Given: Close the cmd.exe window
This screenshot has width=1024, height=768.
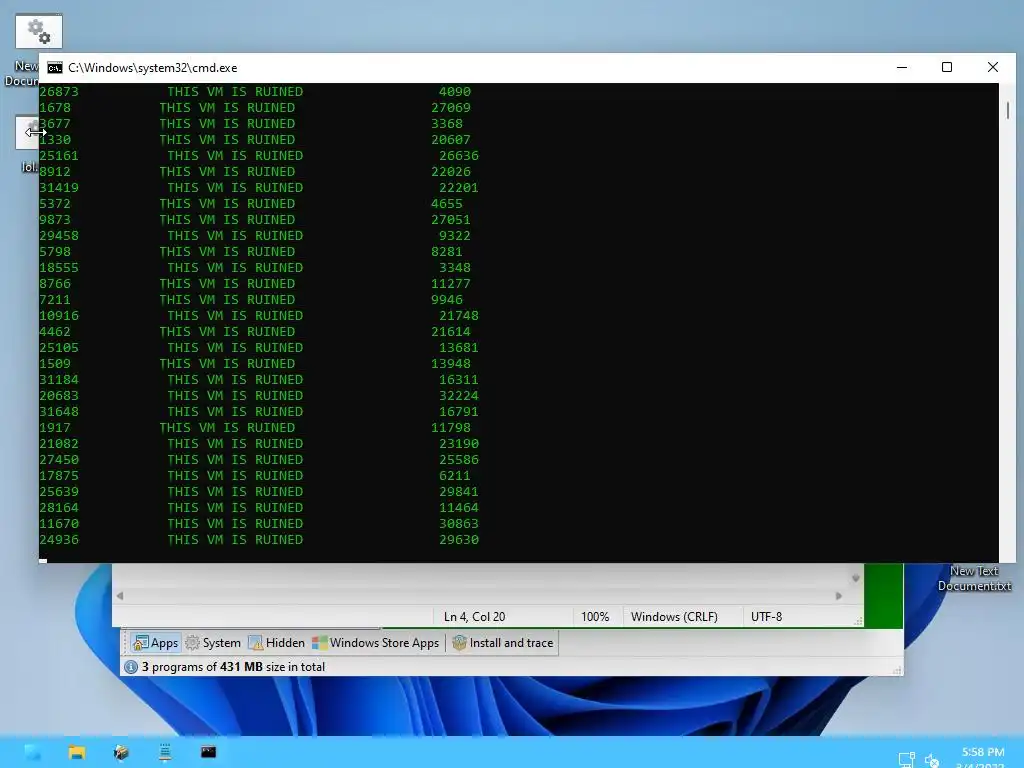Looking at the screenshot, I should [993, 67].
